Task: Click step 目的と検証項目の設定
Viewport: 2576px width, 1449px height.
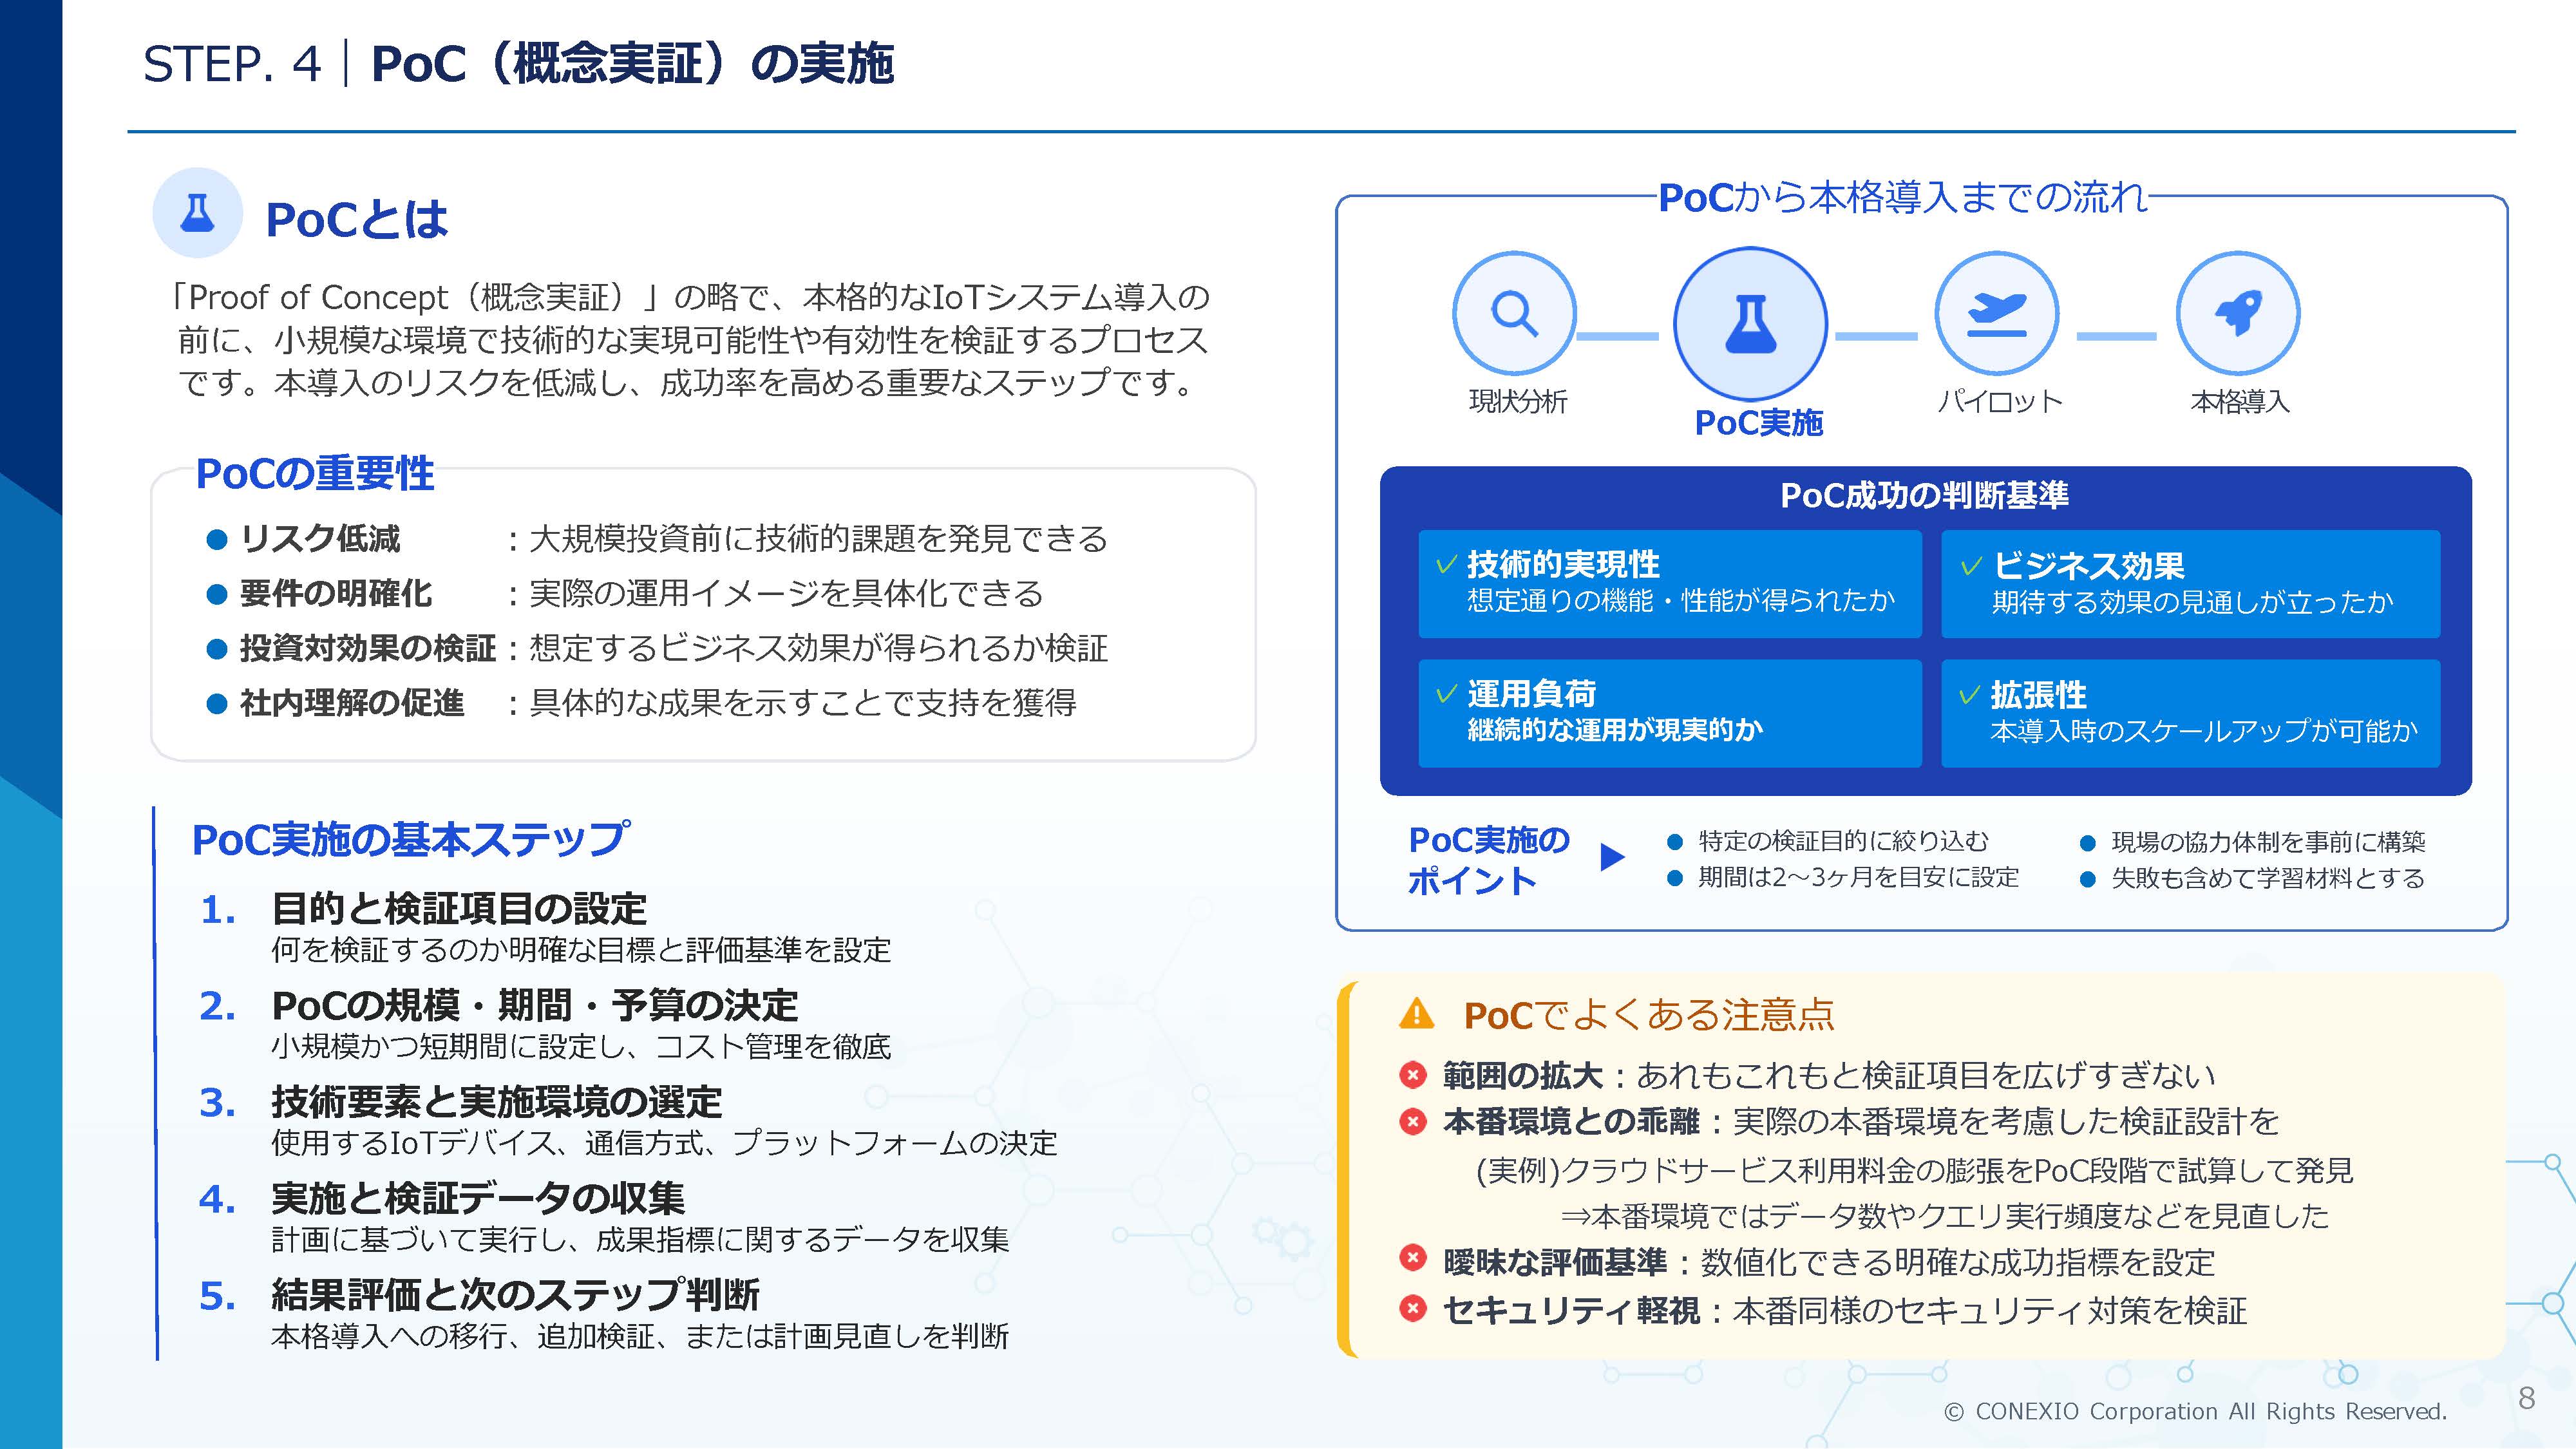Action: click(x=459, y=909)
